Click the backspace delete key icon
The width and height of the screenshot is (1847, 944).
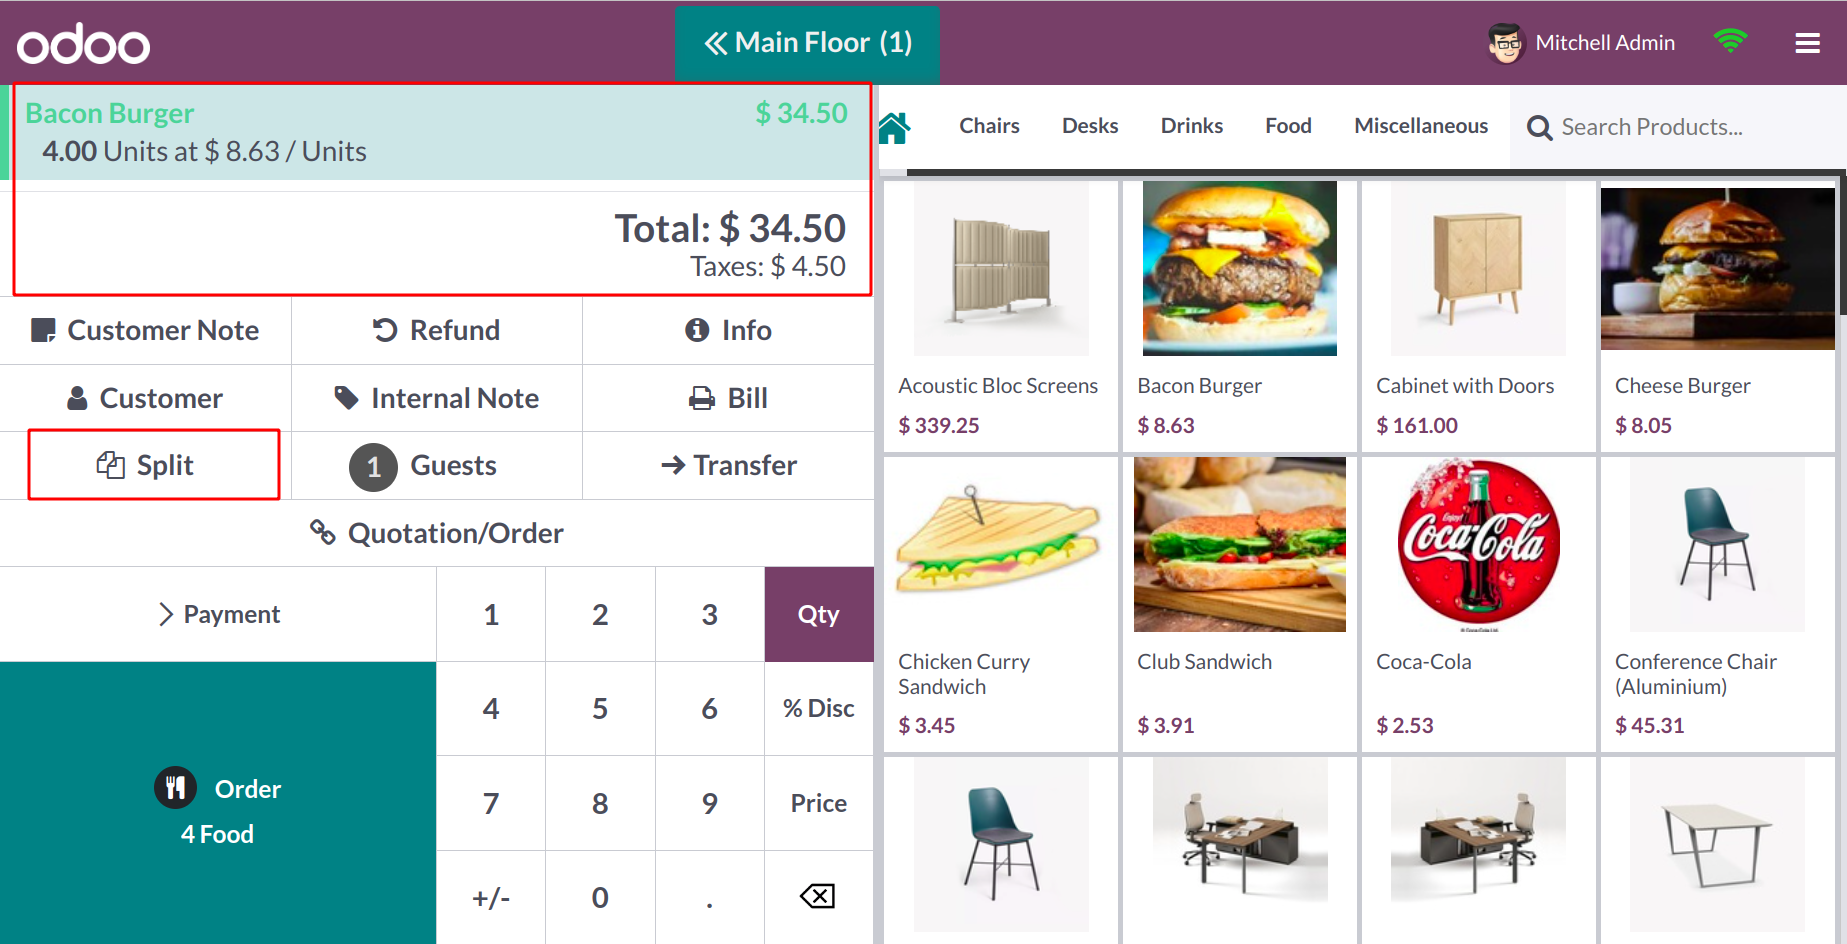coord(818,896)
